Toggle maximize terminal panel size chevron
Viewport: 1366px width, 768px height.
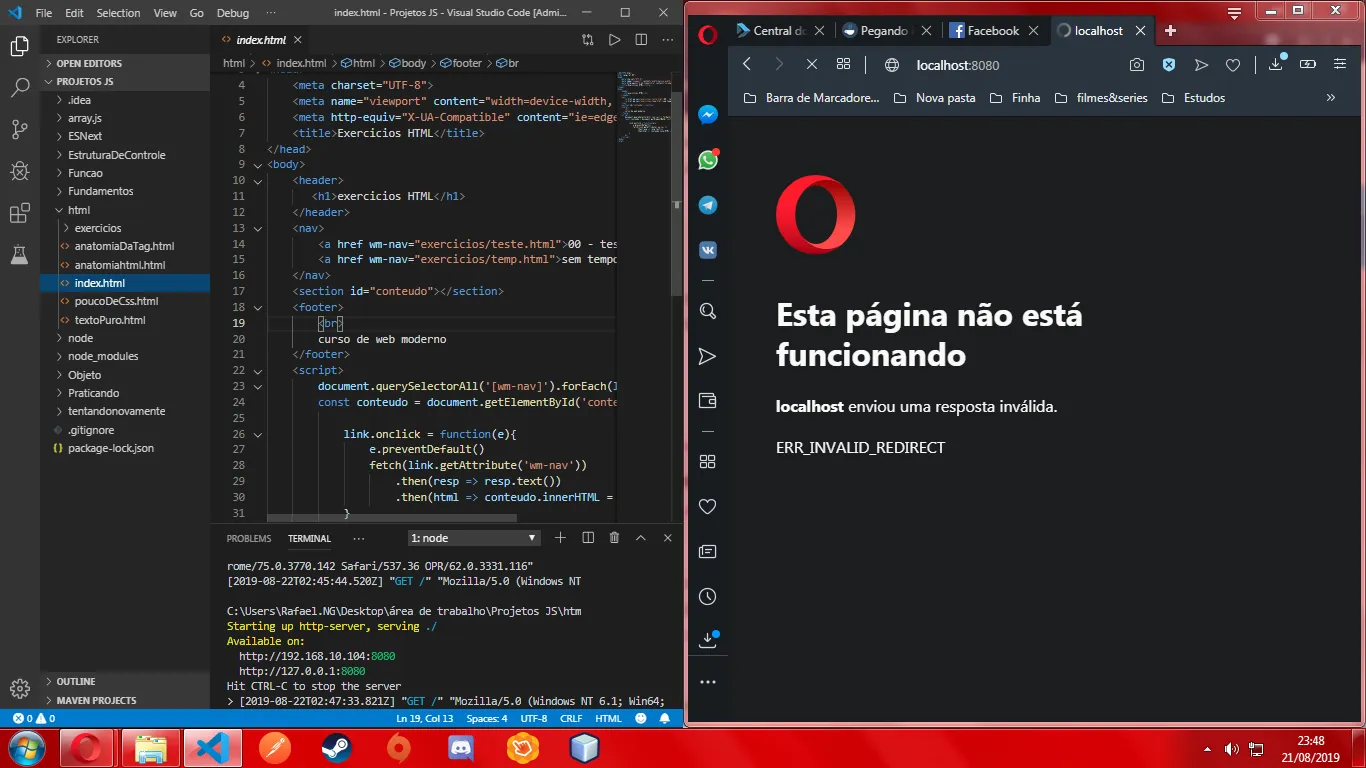(641, 538)
